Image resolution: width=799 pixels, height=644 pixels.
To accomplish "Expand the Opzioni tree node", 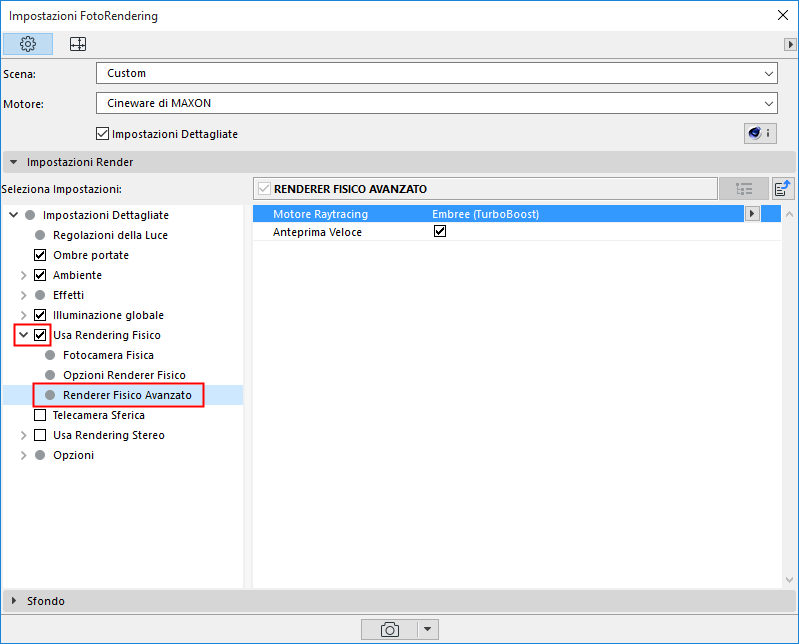I will point(23,455).
